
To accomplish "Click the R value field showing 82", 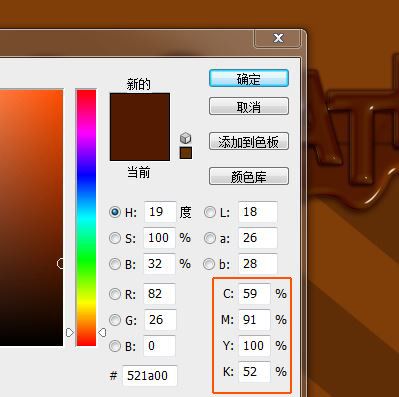I will click(x=159, y=294).
